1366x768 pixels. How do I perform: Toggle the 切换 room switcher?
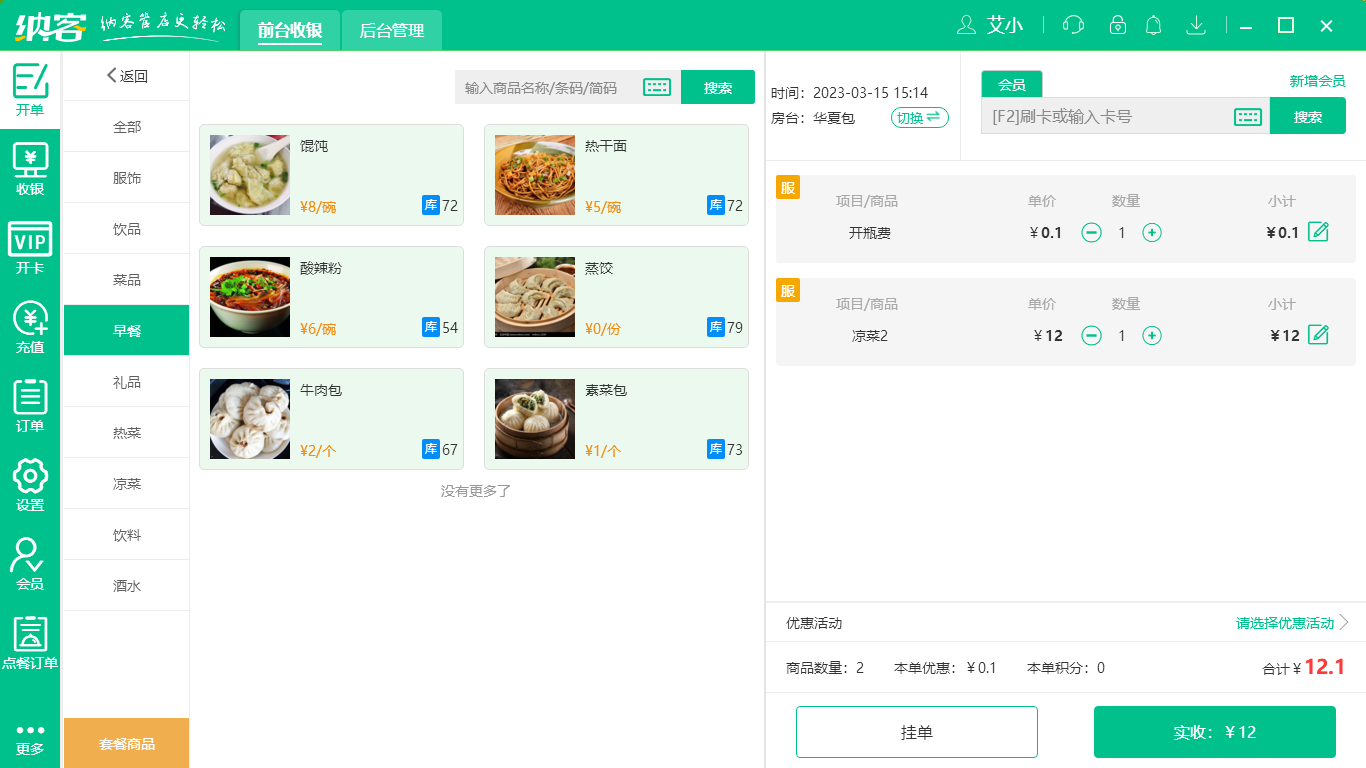pyautogui.click(x=918, y=117)
